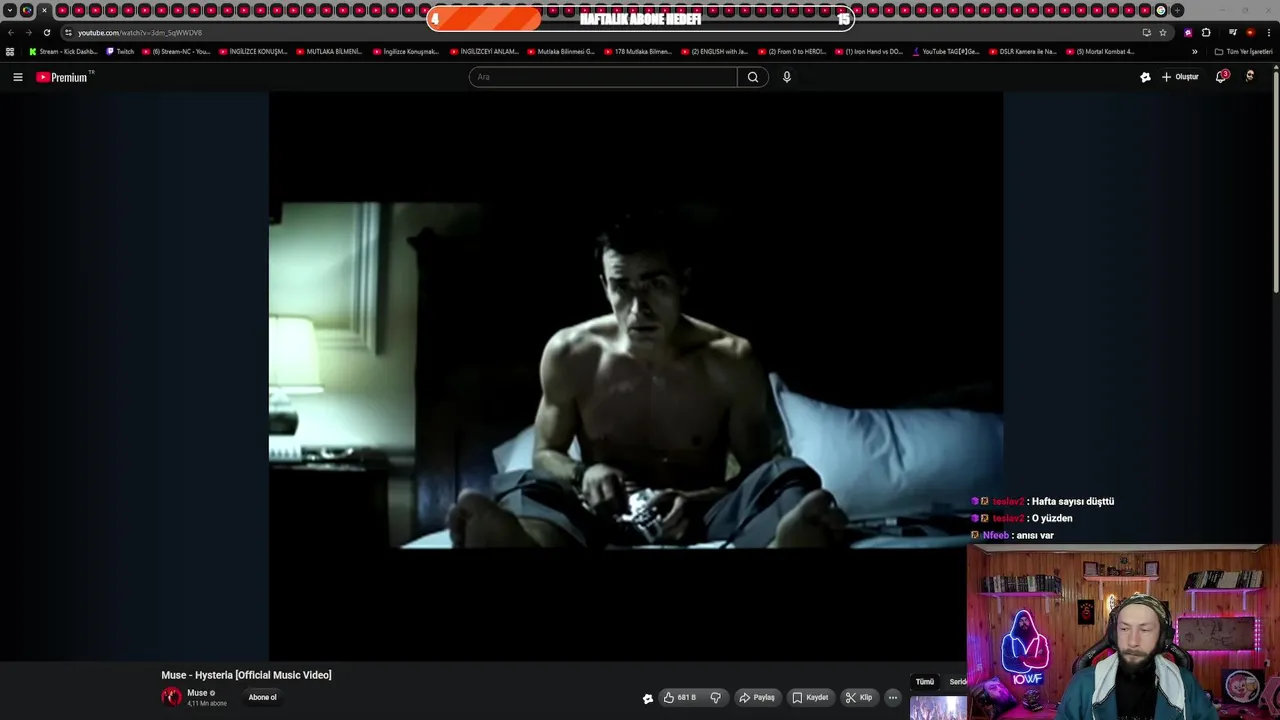
Task: Open the Stream-NC YouTube bookmark
Action: tap(176, 51)
